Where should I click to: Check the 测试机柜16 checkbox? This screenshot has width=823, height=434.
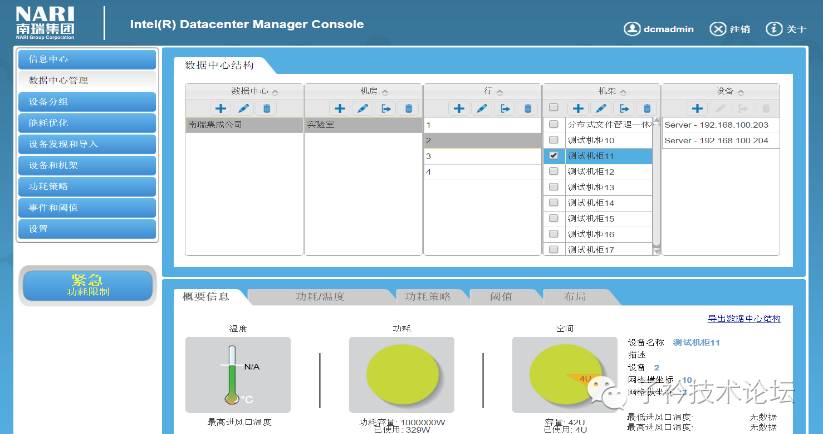pos(553,234)
